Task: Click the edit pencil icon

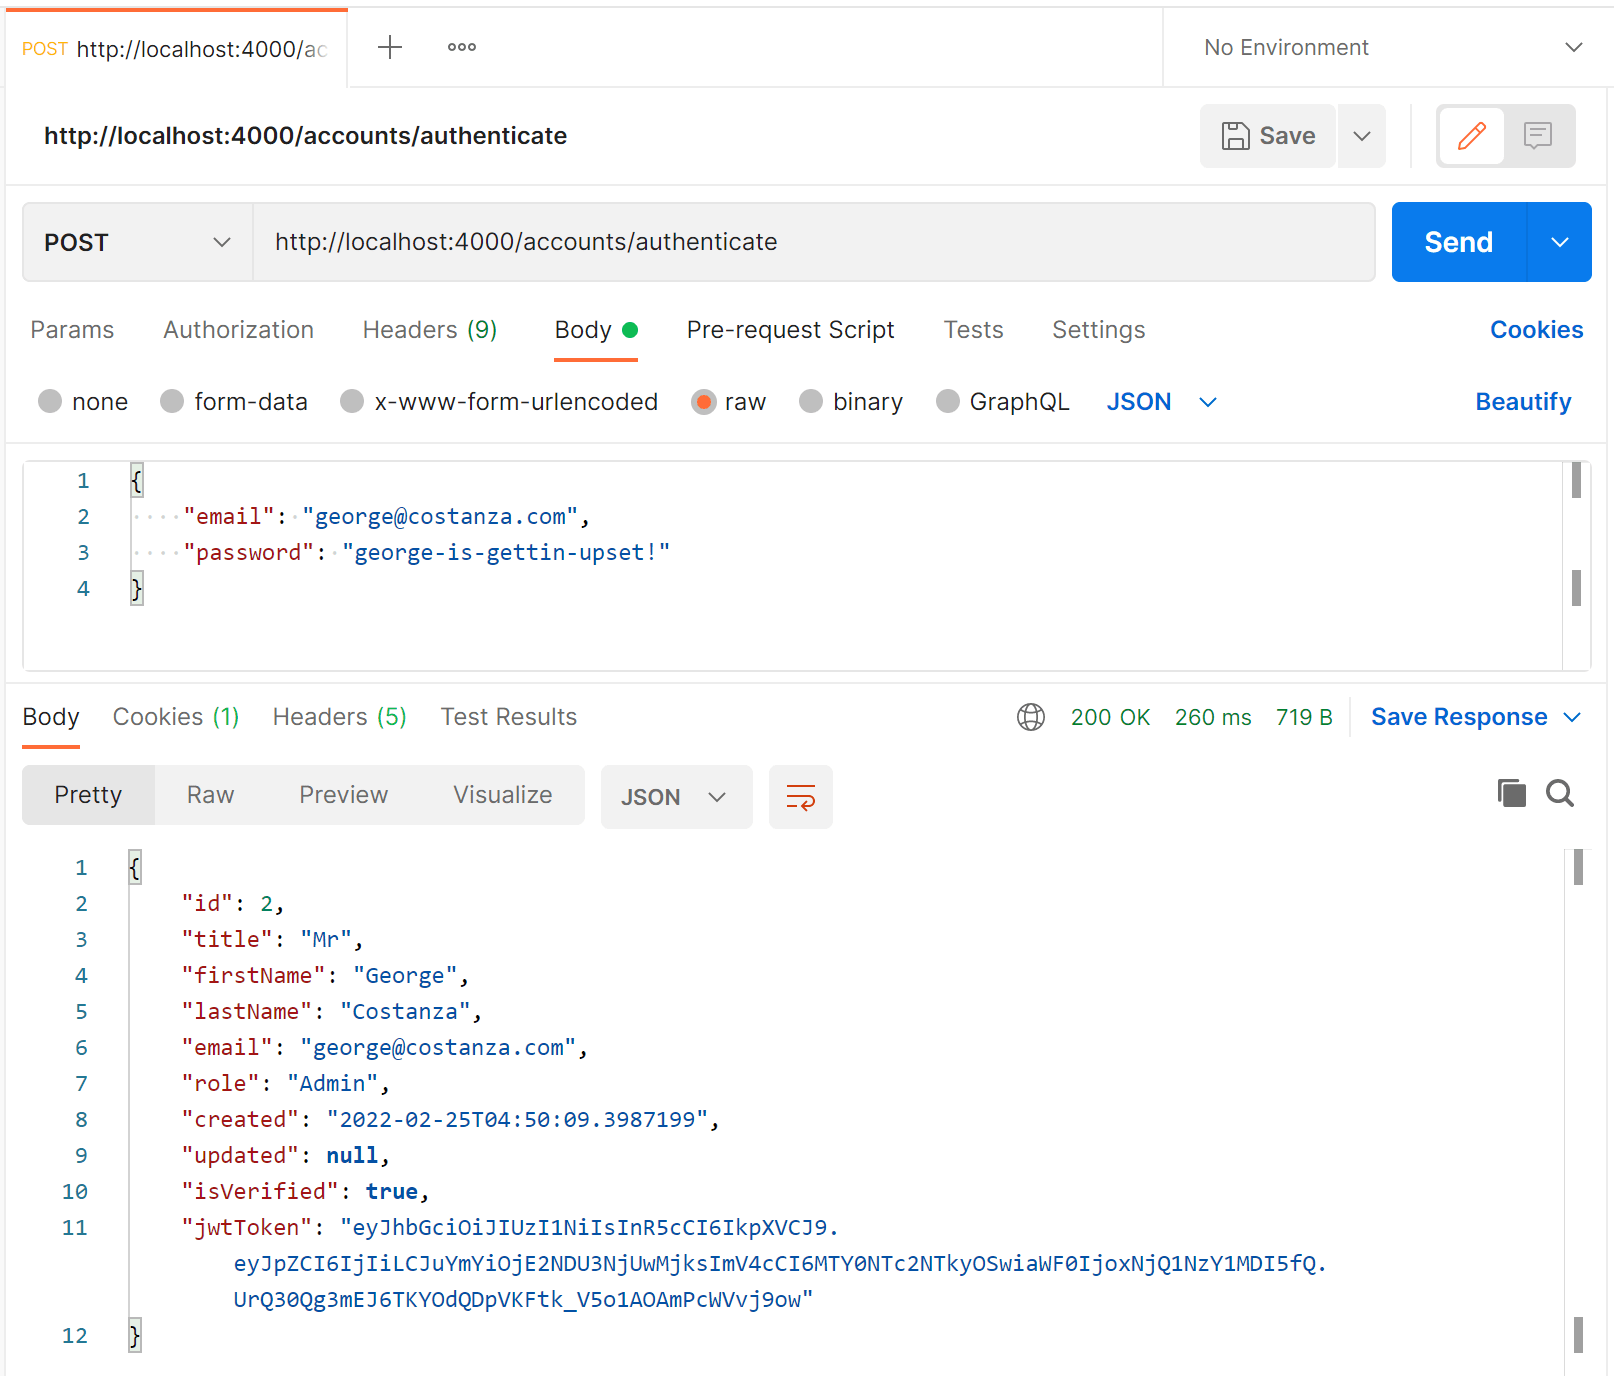Action: pos(1471,136)
